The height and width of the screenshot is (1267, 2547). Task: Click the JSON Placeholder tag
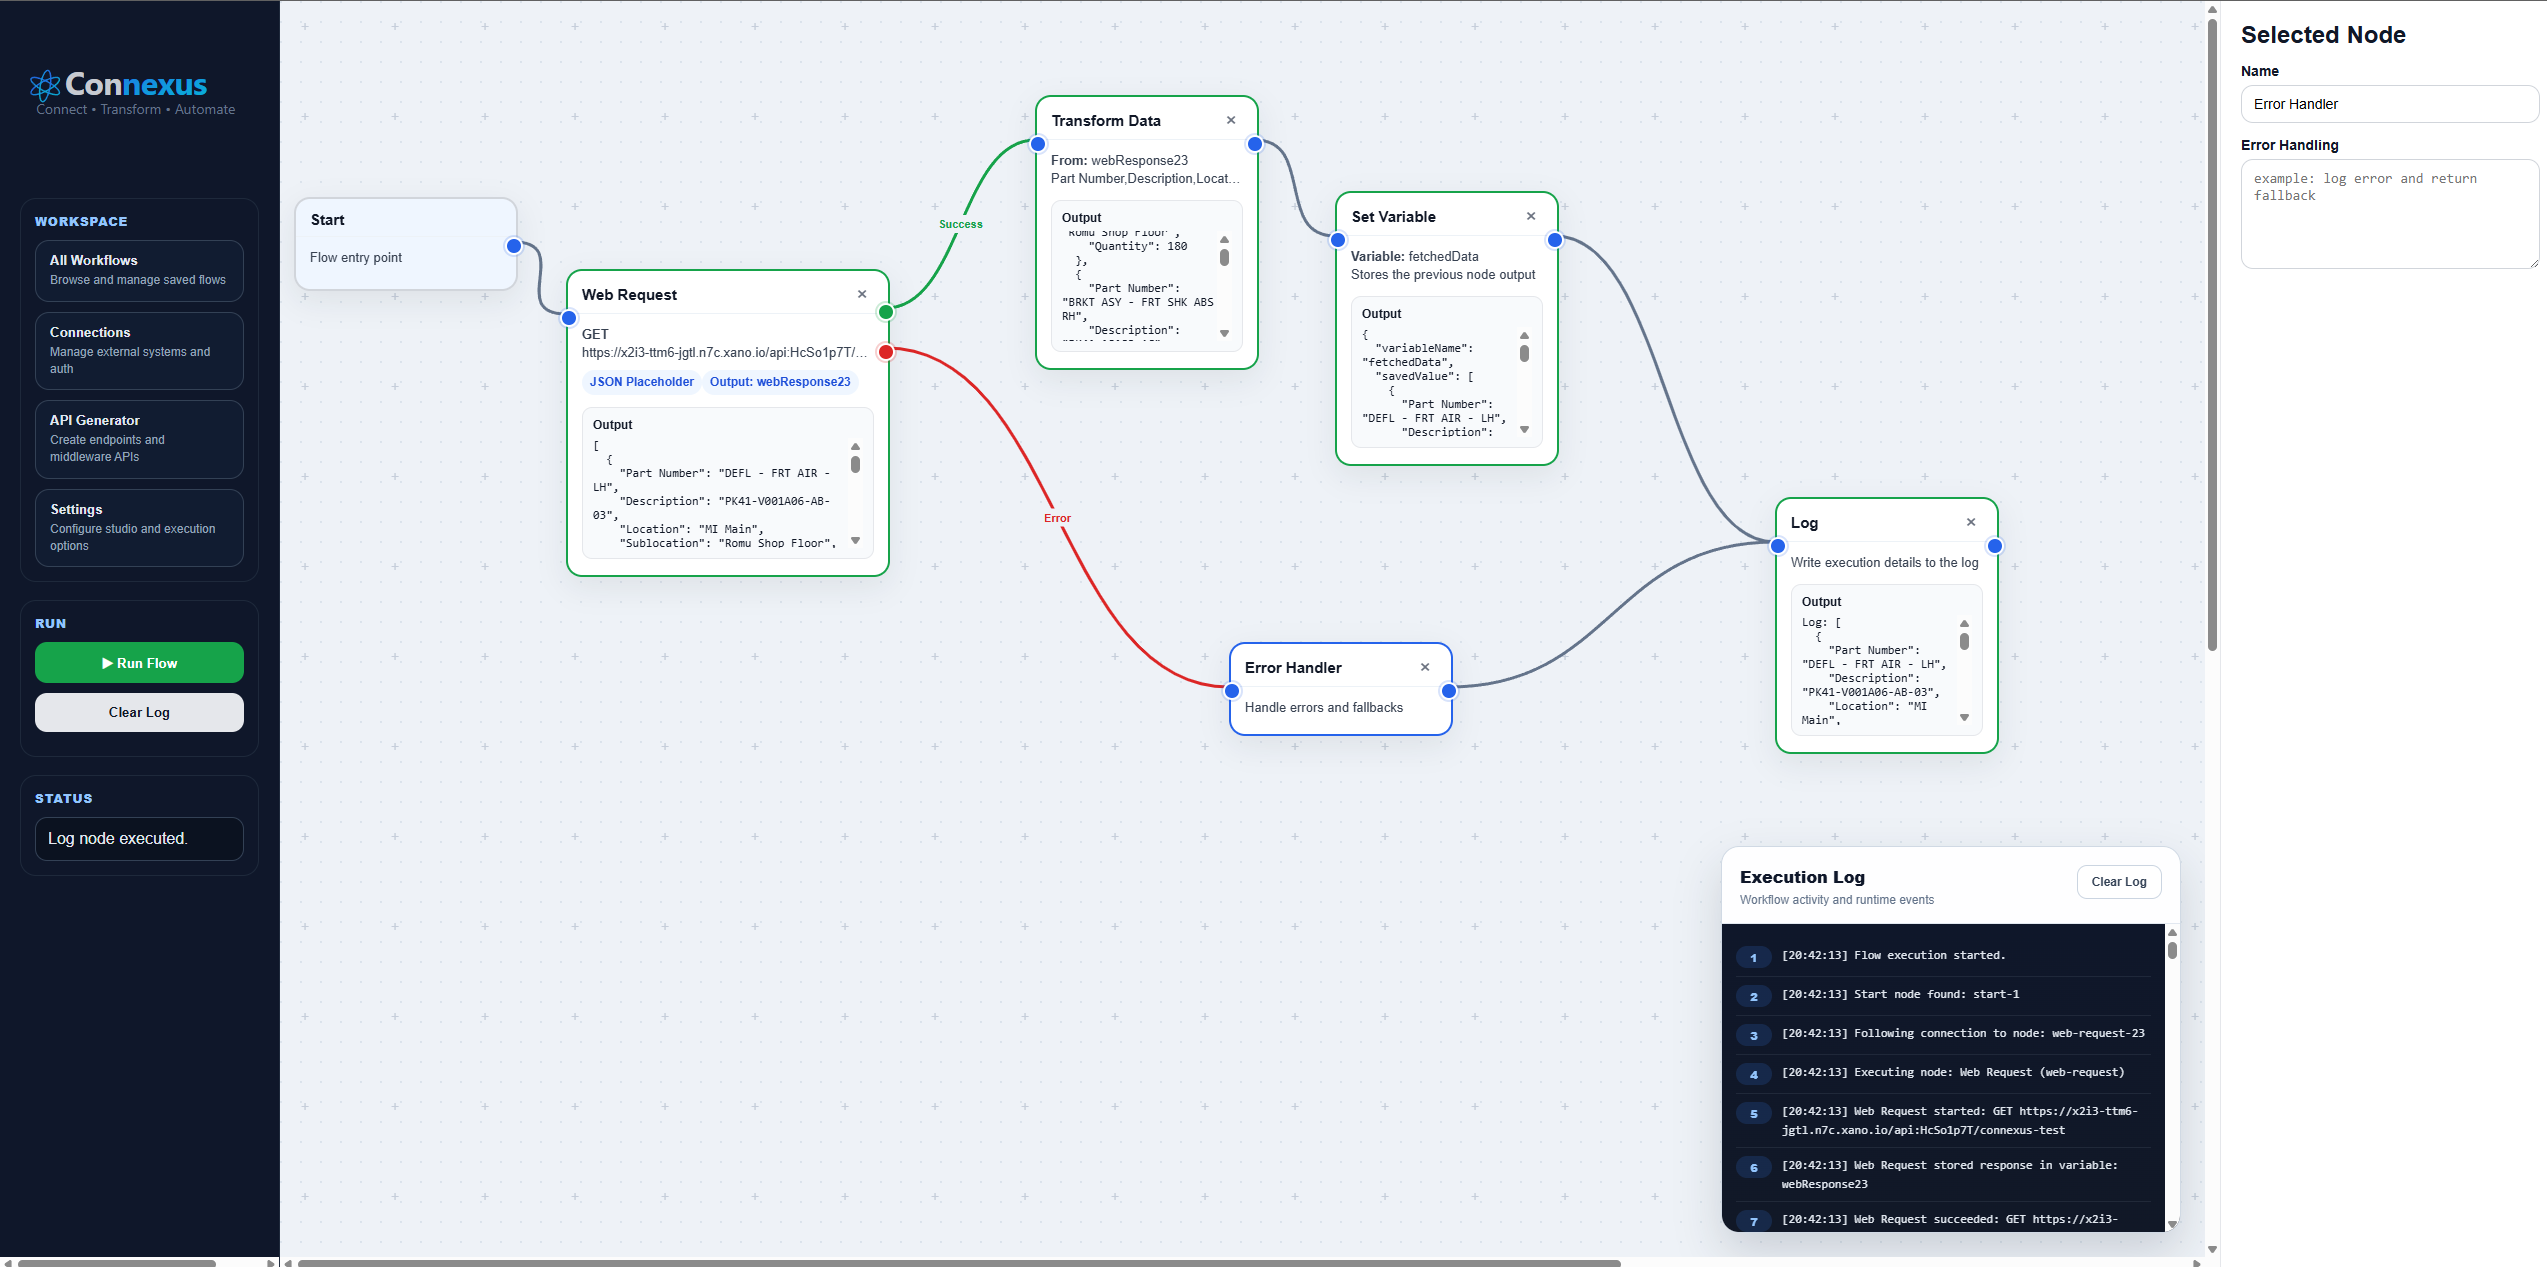coord(641,382)
